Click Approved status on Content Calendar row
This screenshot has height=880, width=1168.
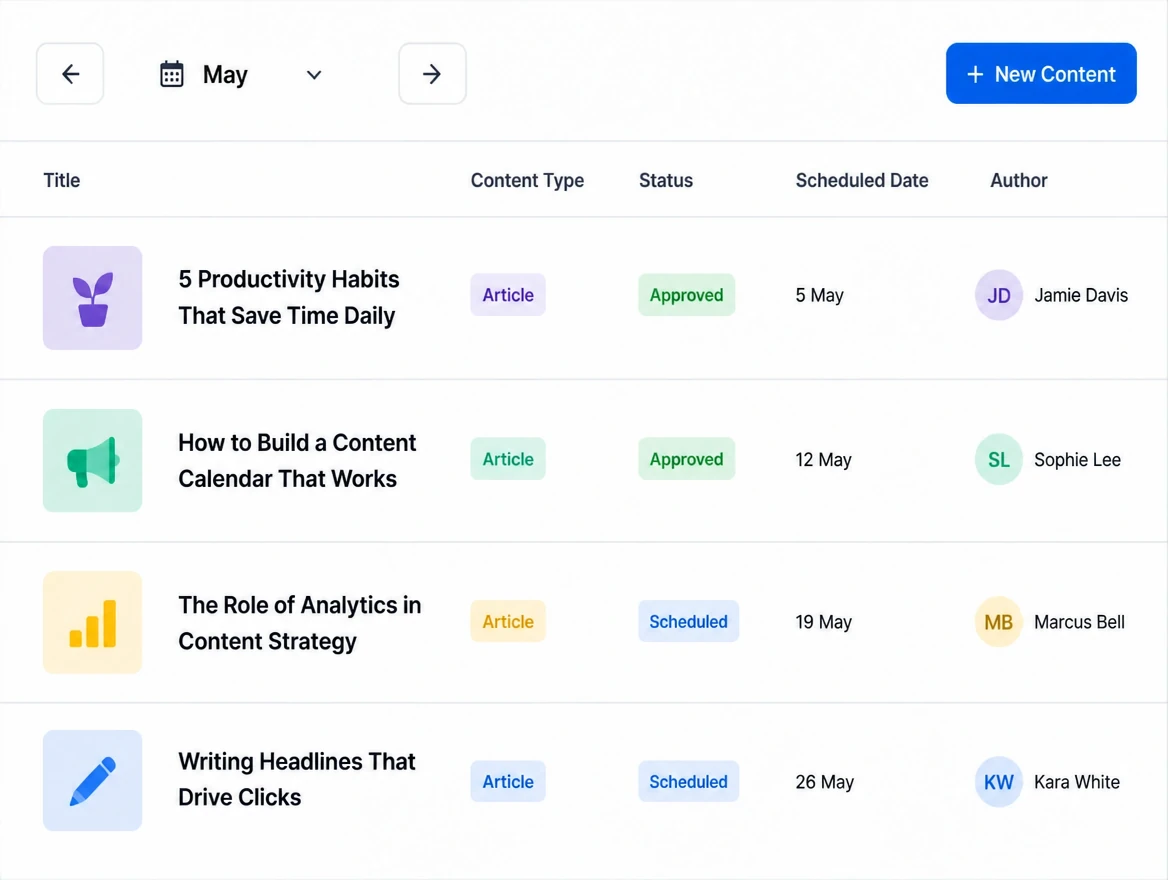click(687, 459)
